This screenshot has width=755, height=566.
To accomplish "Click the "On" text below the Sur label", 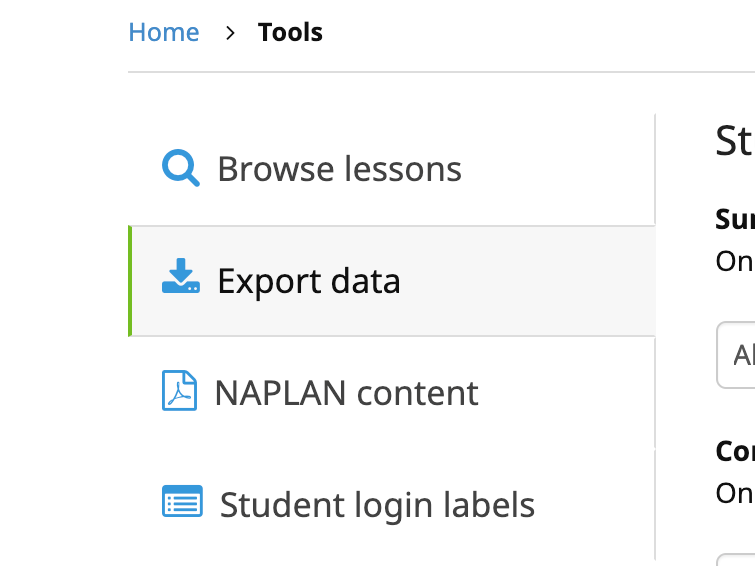I will pos(734,260).
